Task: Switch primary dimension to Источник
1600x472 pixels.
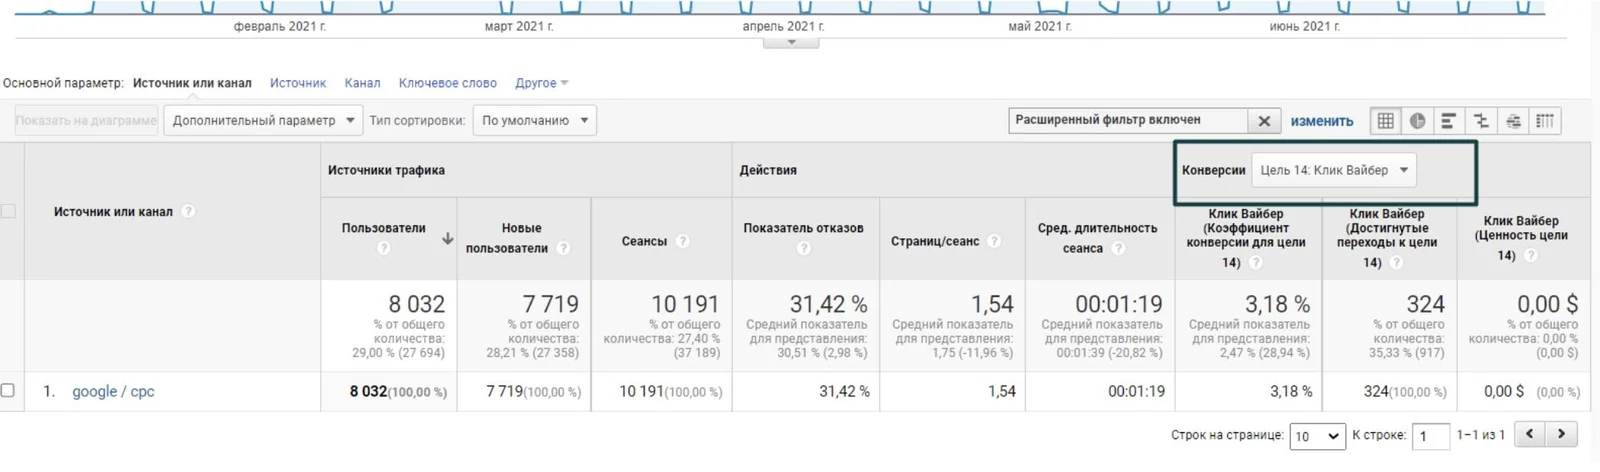Action: click(x=298, y=83)
